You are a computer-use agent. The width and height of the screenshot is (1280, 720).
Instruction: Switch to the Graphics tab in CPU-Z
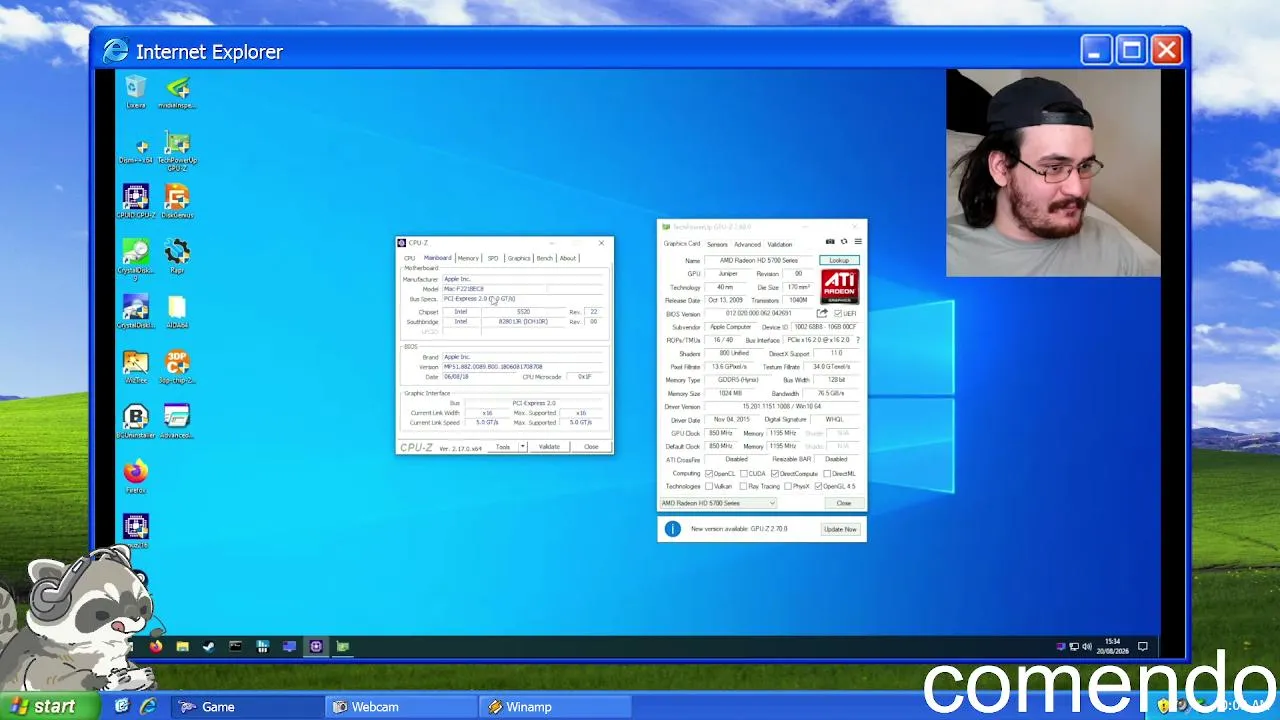519,258
